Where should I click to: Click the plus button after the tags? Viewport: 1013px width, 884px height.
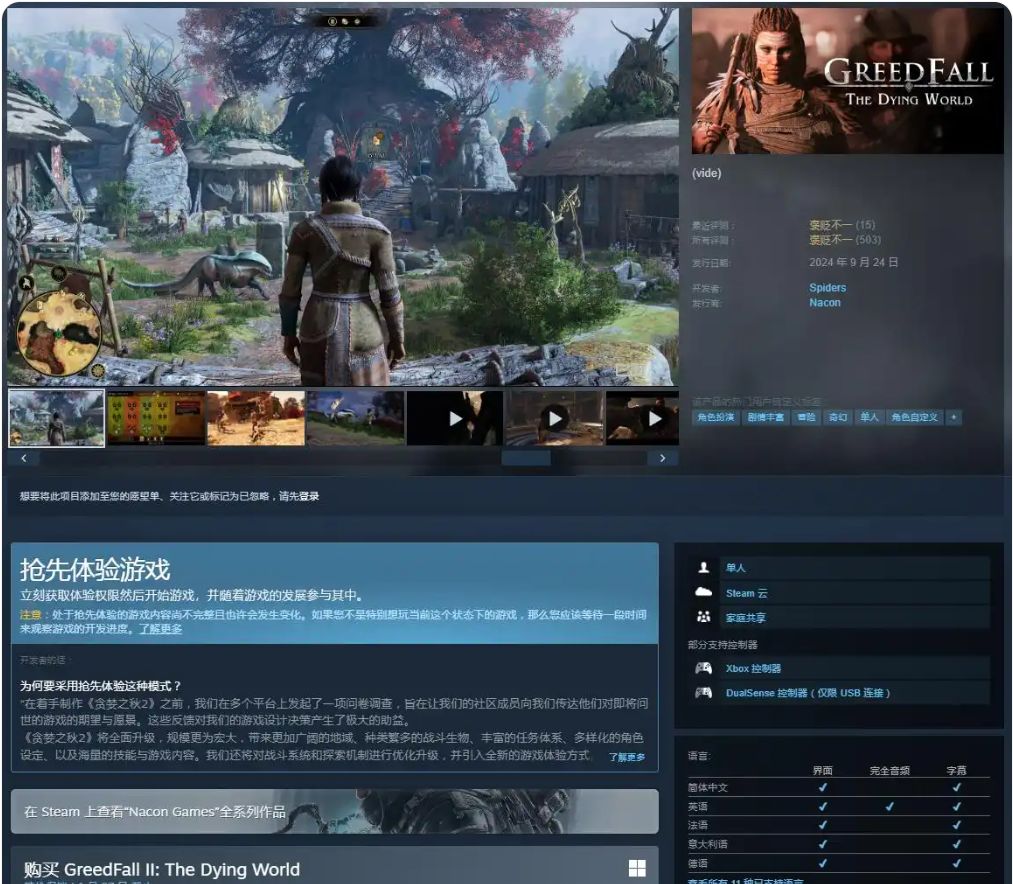[x=954, y=417]
